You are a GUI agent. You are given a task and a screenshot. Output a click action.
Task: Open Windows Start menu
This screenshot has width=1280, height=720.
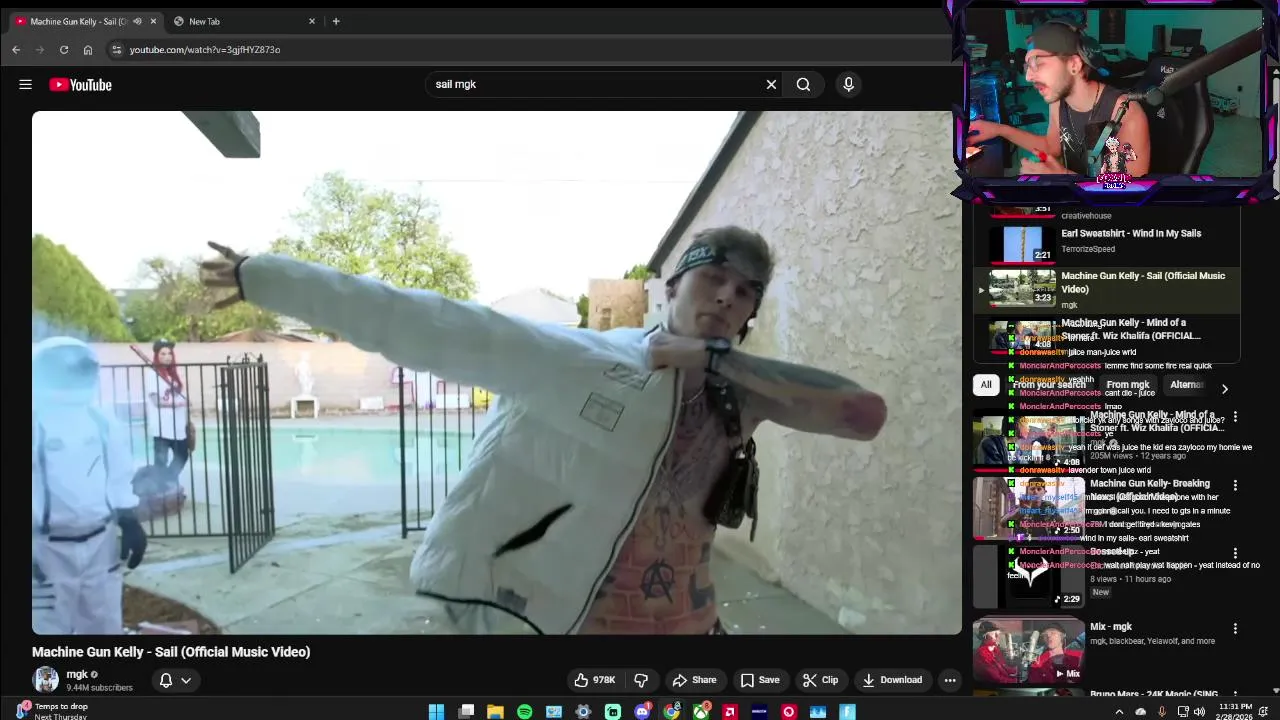[x=436, y=712]
